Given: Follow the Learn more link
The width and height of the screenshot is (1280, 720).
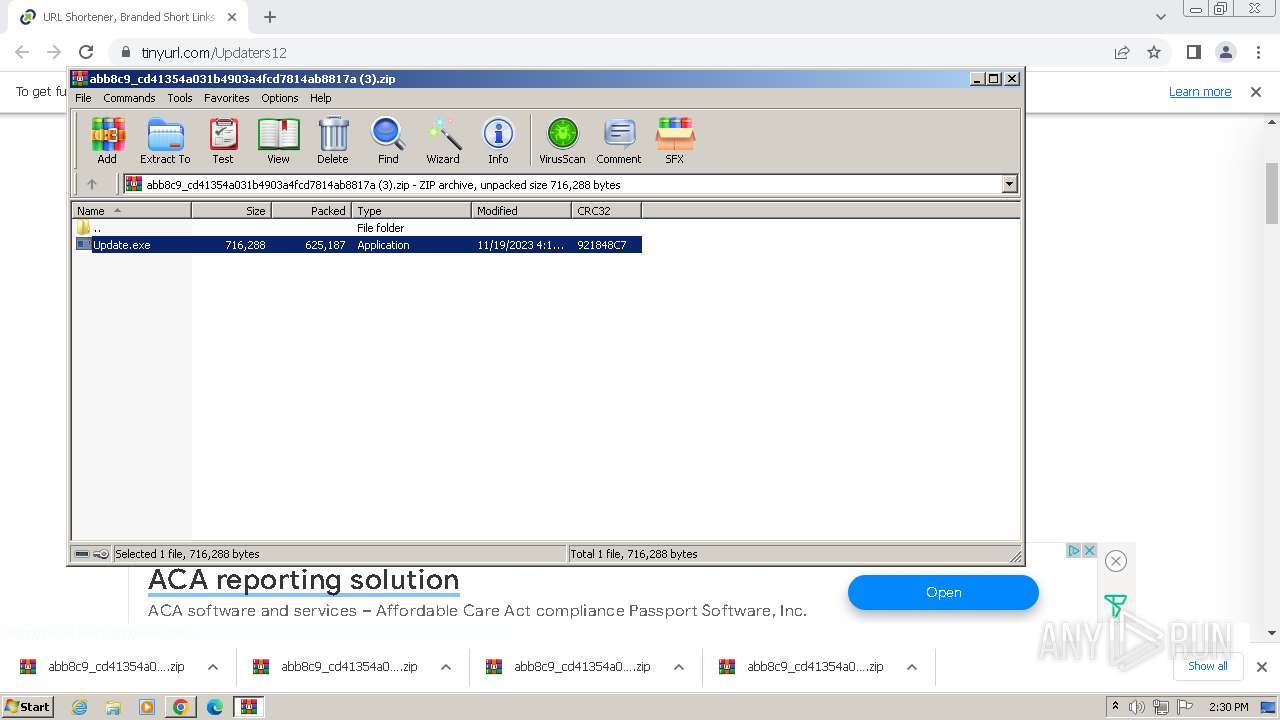Looking at the screenshot, I should (x=1200, y=91).
